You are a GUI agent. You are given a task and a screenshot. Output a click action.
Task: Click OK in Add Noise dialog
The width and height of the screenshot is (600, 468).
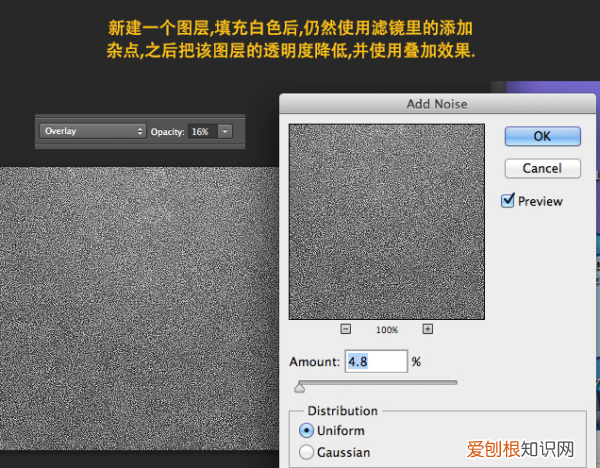[543, 136]
